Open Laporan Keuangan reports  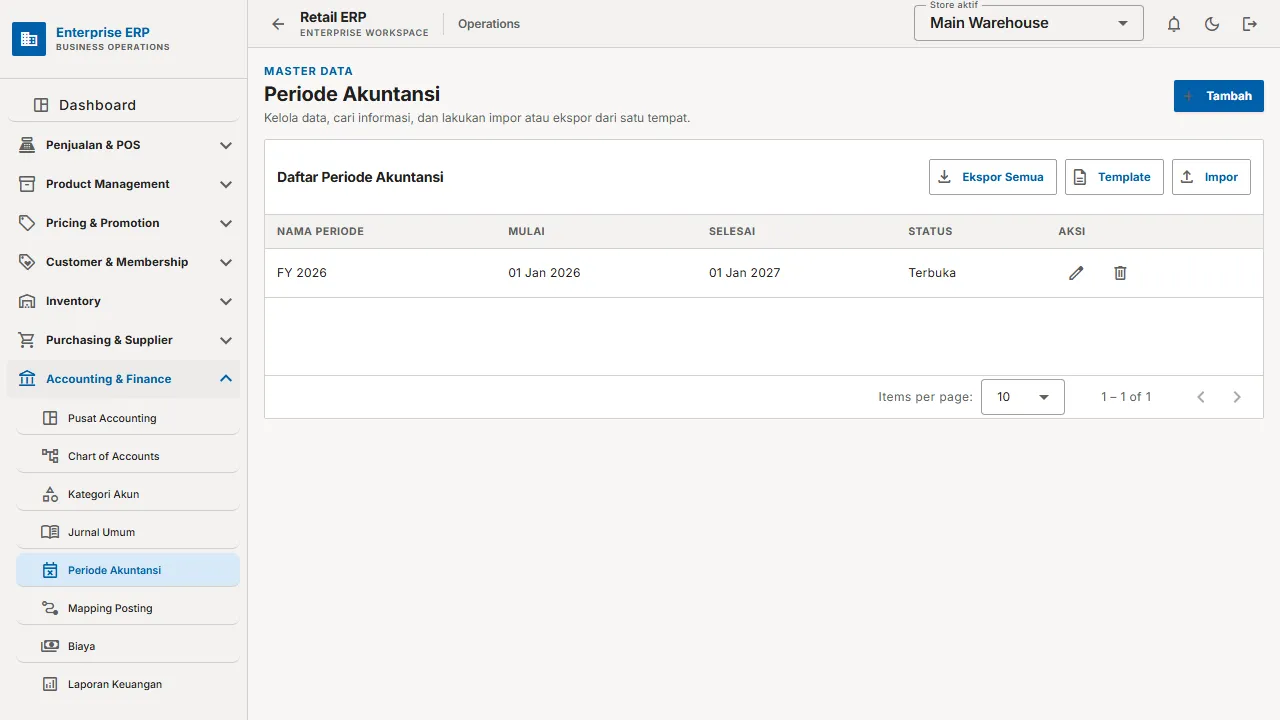coord(128,684)
